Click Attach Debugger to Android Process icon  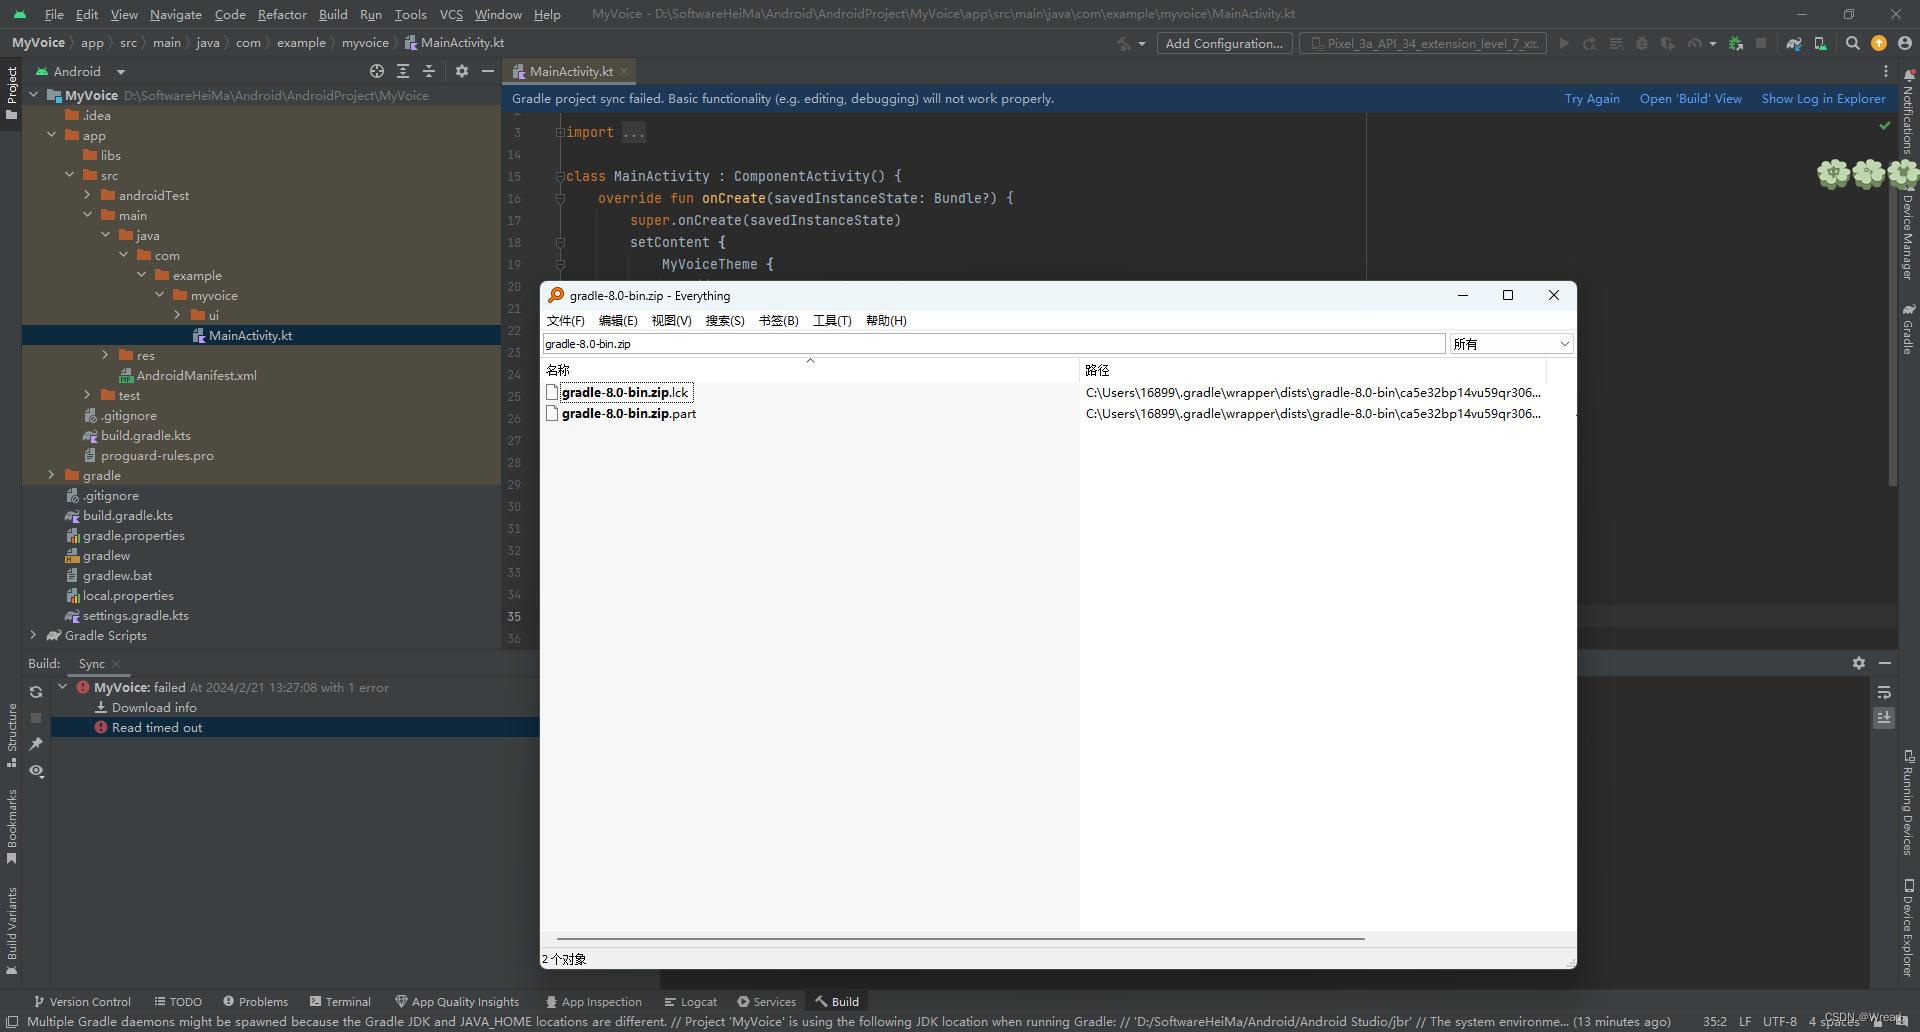(1736, 43)
